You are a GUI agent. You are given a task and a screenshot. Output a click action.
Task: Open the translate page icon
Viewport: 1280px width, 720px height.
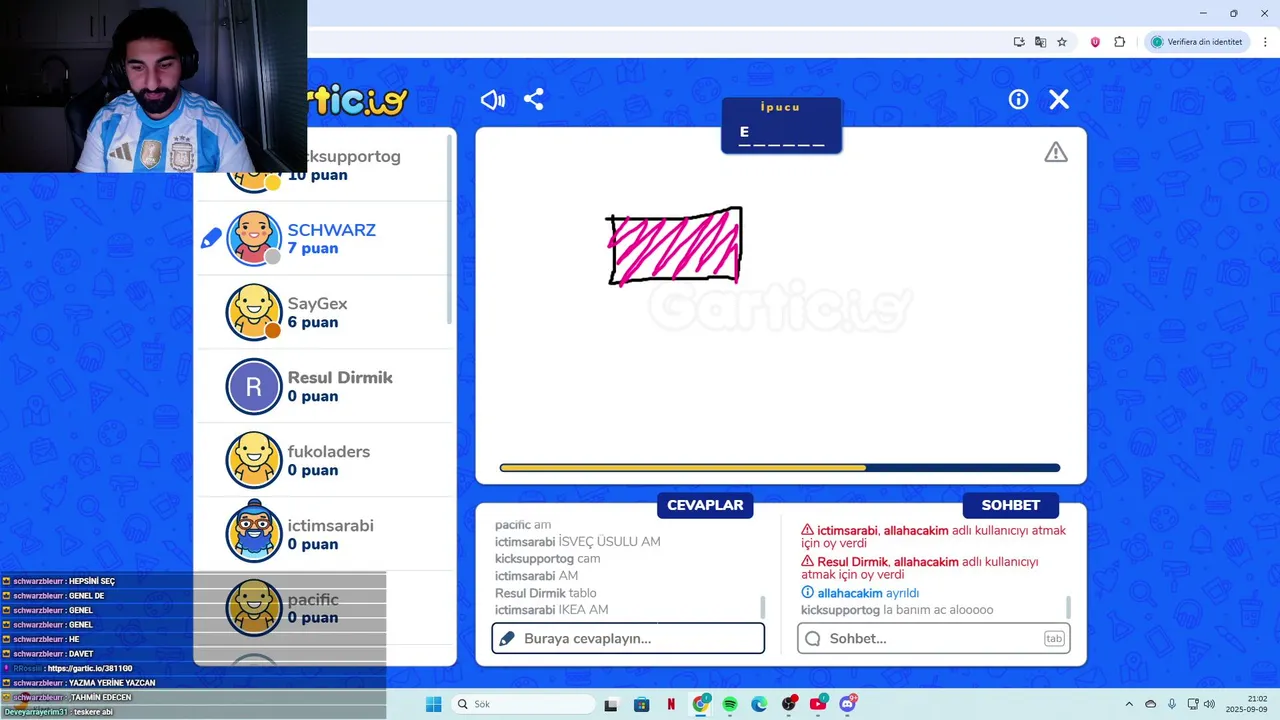tap(1040, 42)
